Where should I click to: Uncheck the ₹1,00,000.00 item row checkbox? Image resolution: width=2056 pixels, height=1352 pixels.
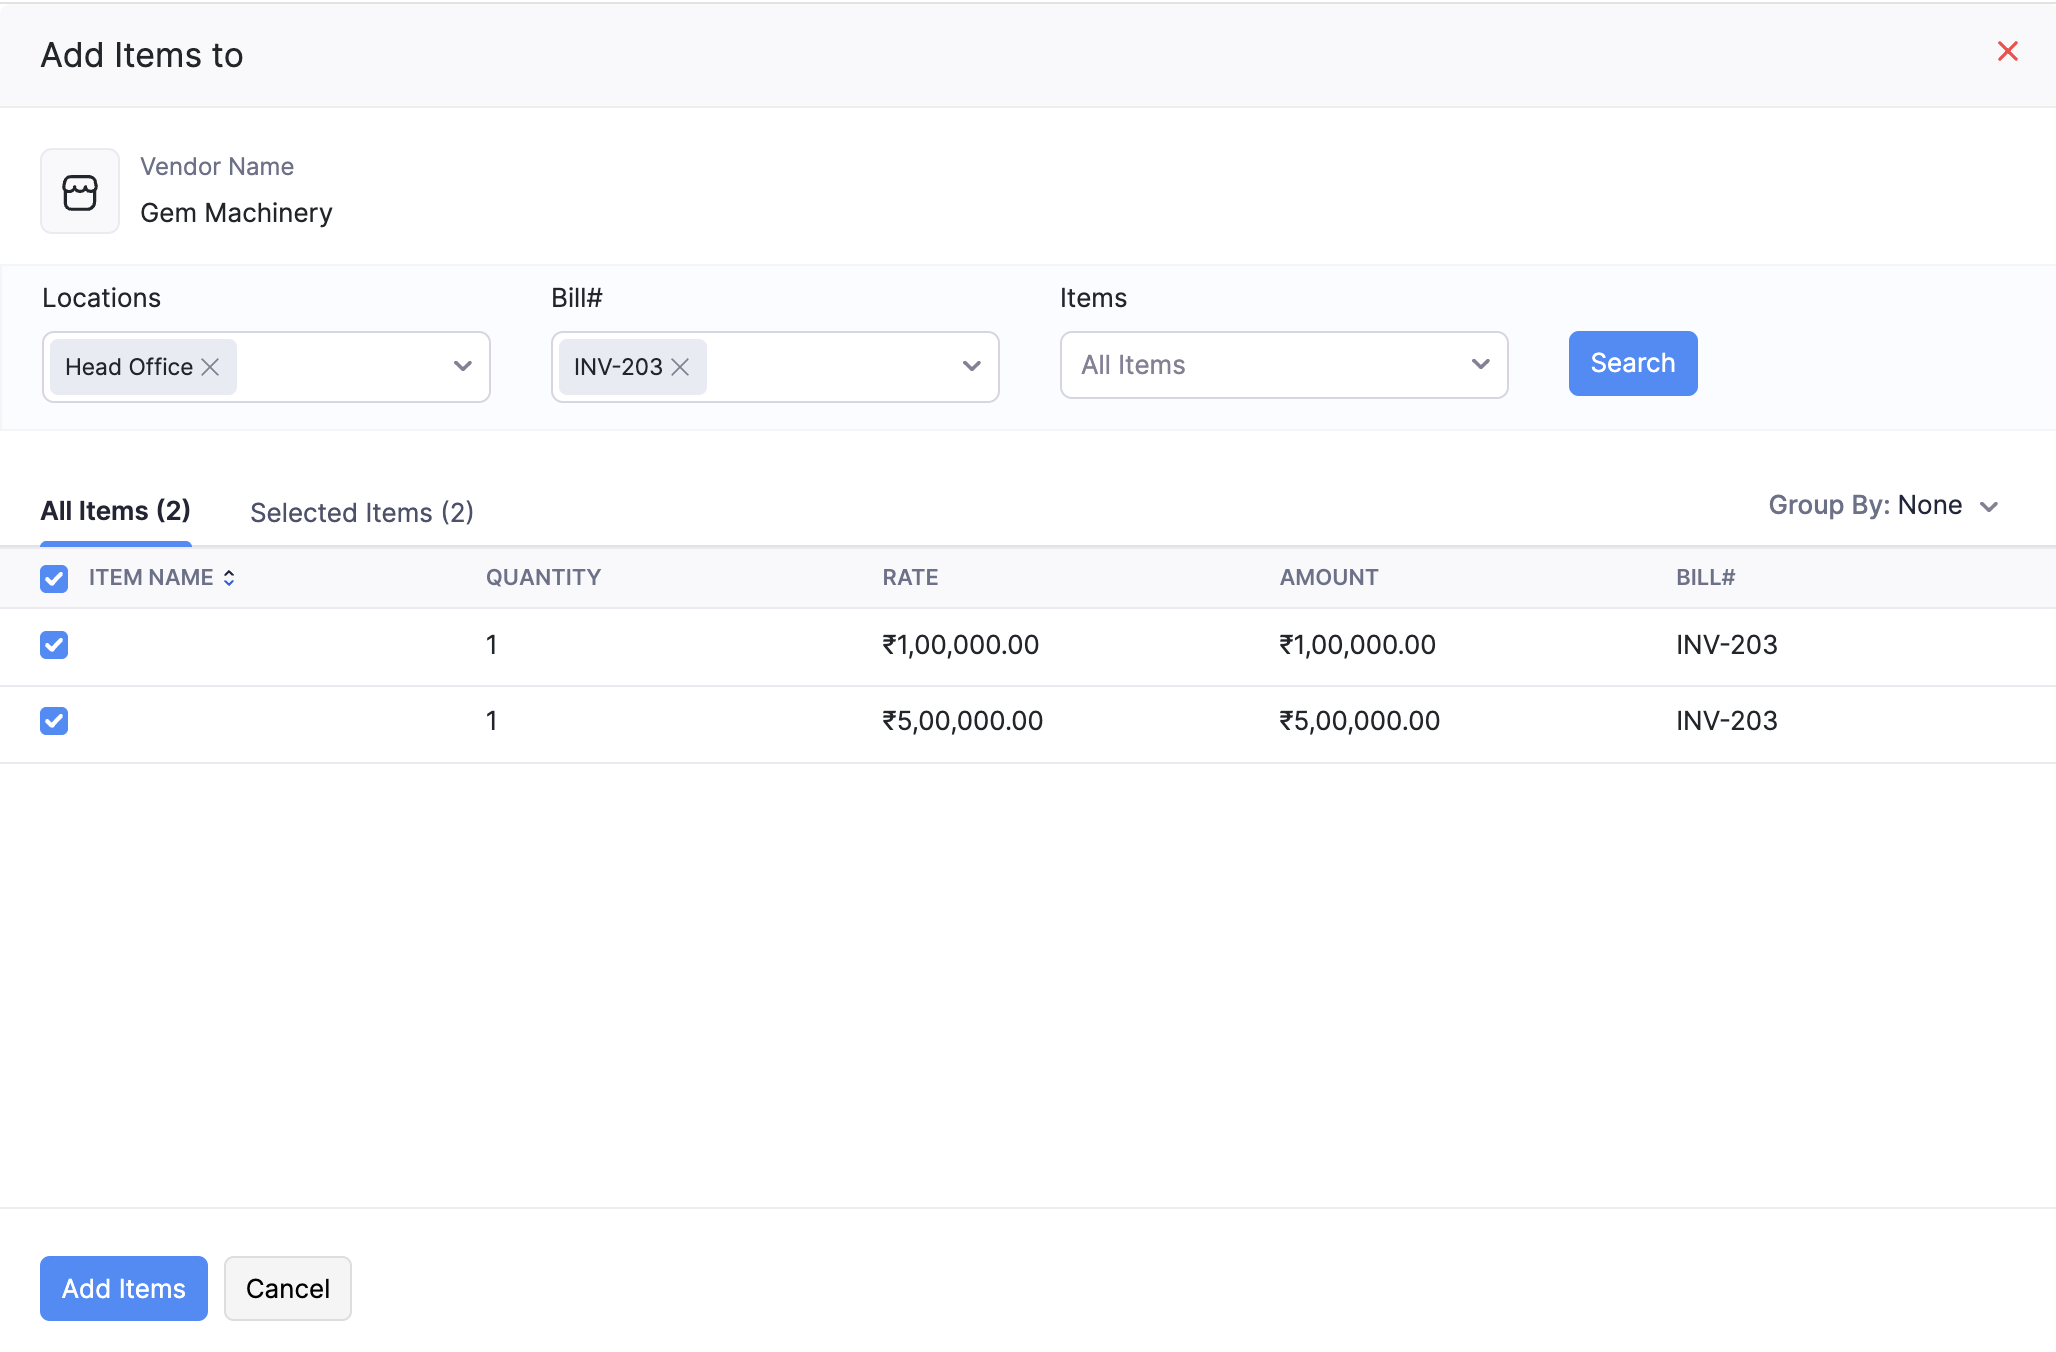(x=54, y=645)
